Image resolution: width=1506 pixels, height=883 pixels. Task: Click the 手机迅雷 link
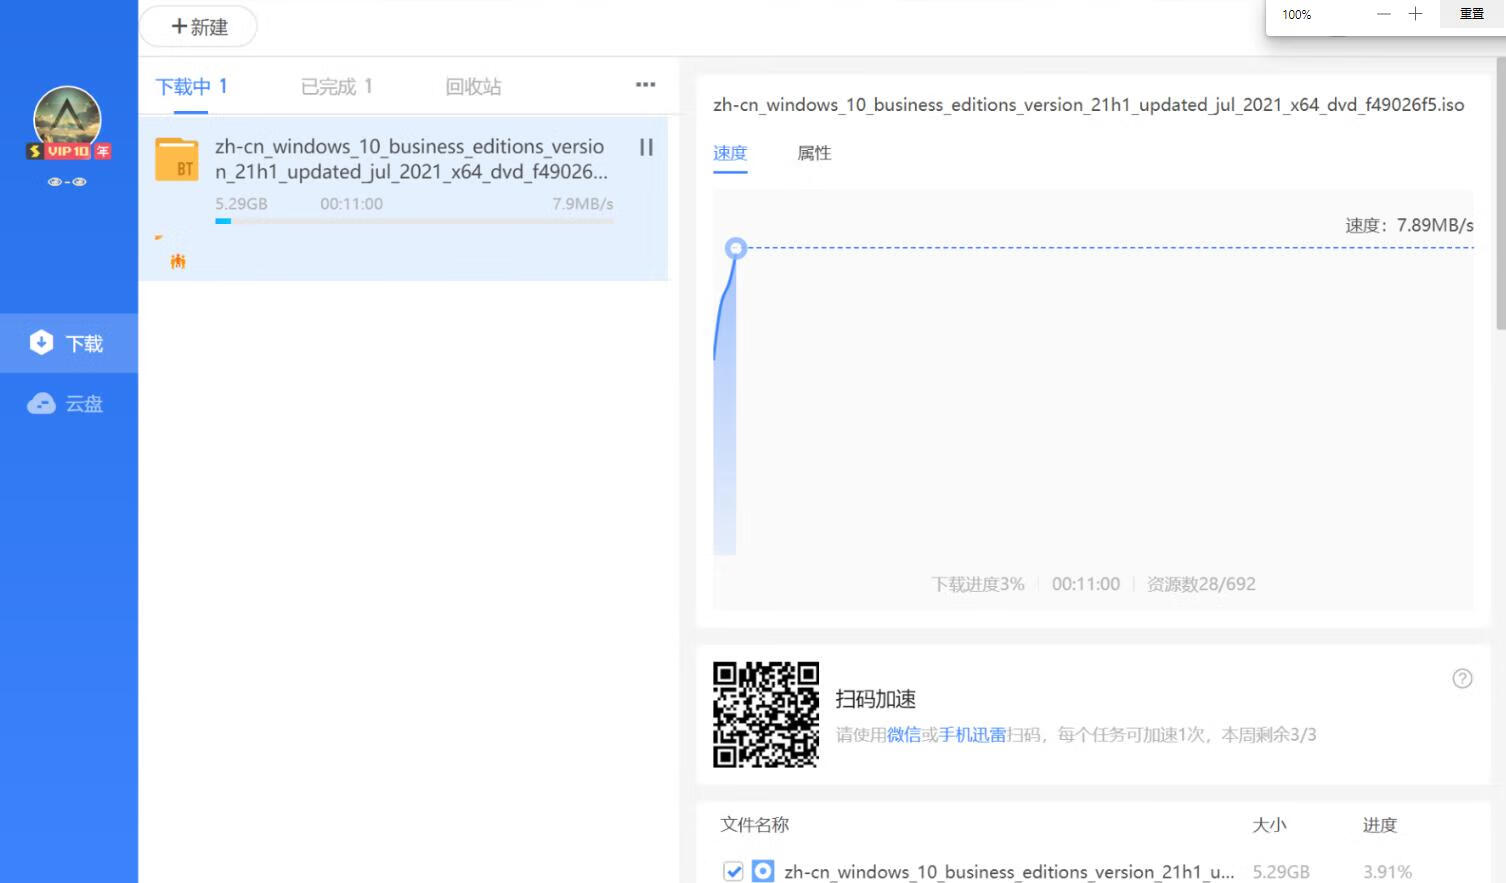click(x=972, y=735)
